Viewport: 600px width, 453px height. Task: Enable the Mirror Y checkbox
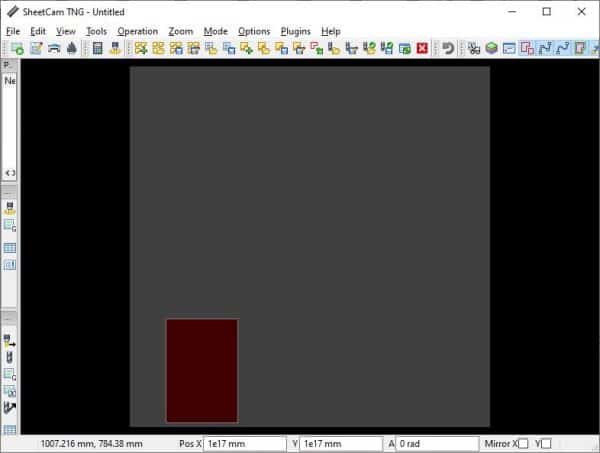click(x=545, y=443)
